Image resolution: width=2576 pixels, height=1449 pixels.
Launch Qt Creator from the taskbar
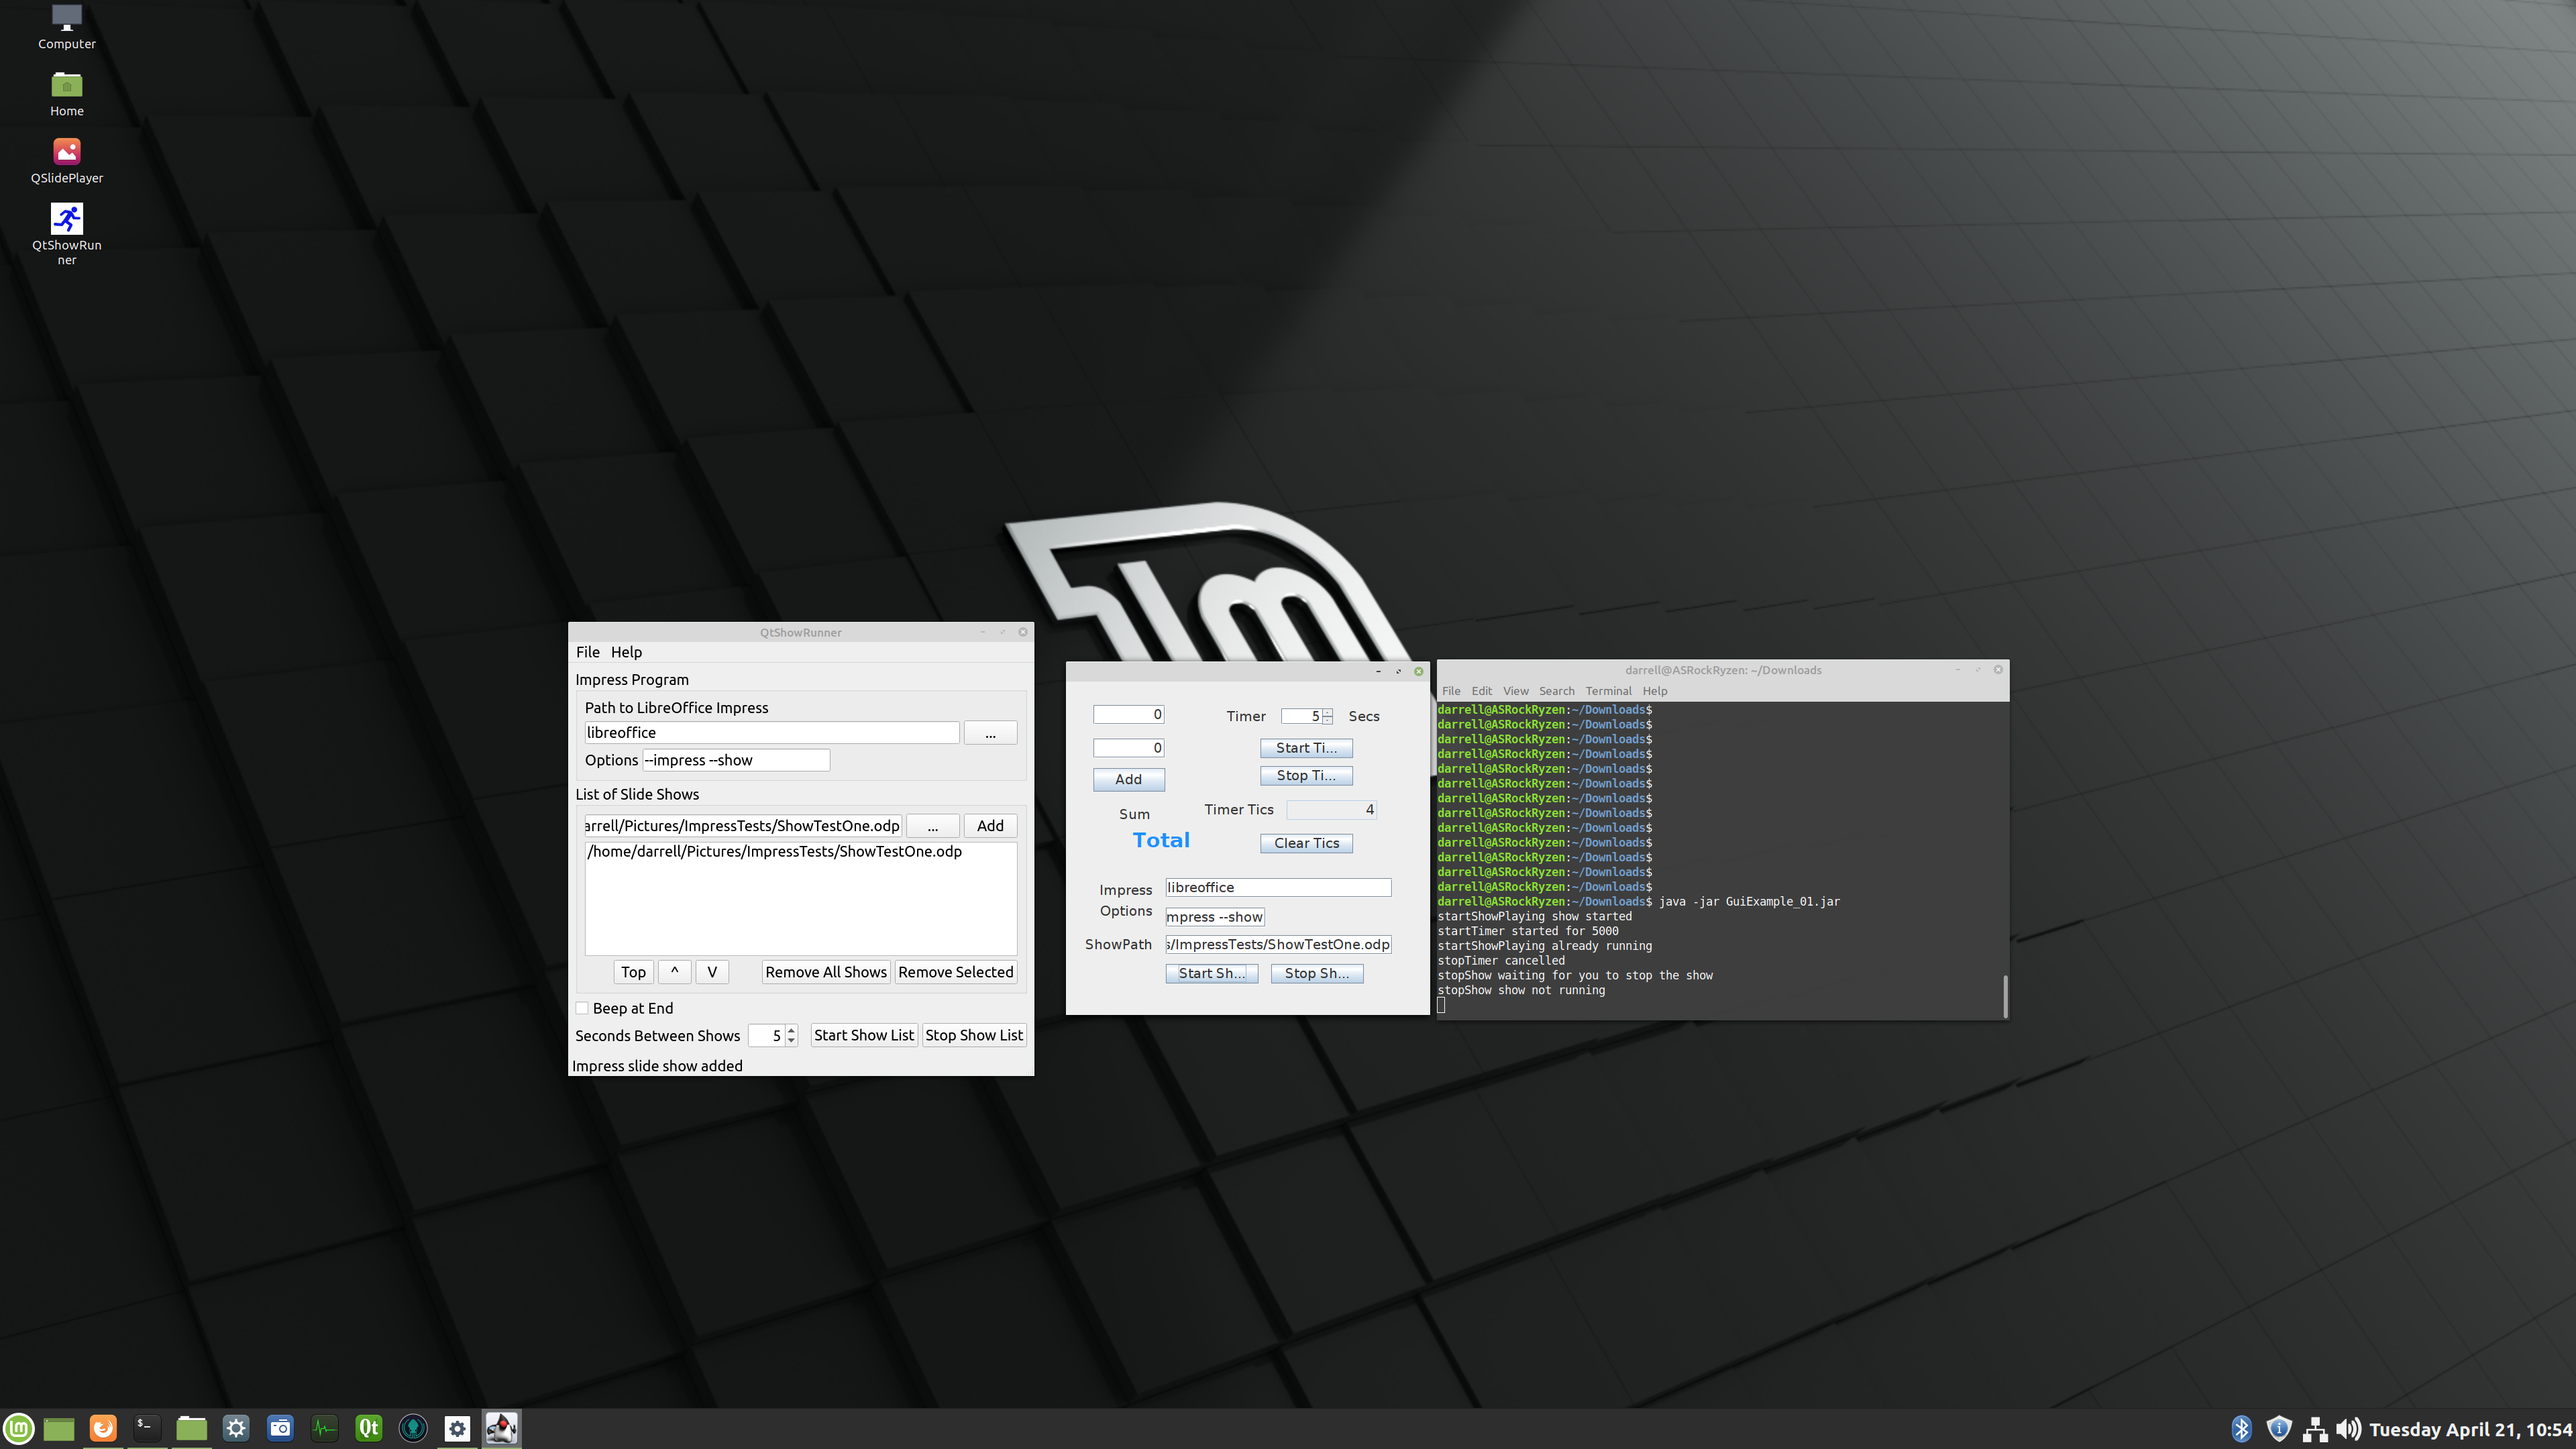pyautogui.click(x=368, y=1428)
